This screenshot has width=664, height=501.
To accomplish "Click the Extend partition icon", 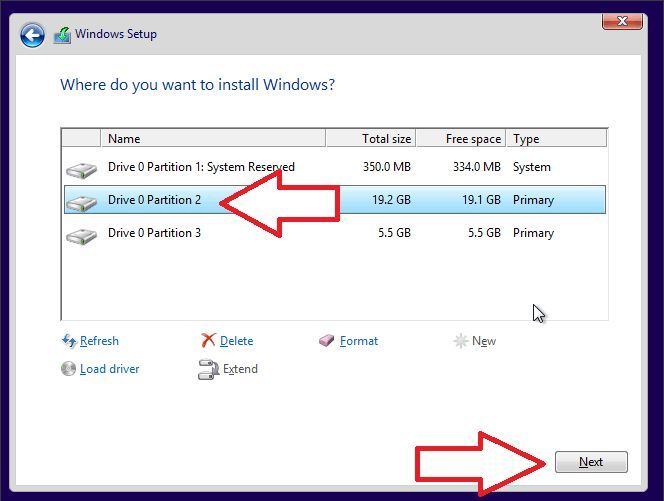I will coord(208,369).
